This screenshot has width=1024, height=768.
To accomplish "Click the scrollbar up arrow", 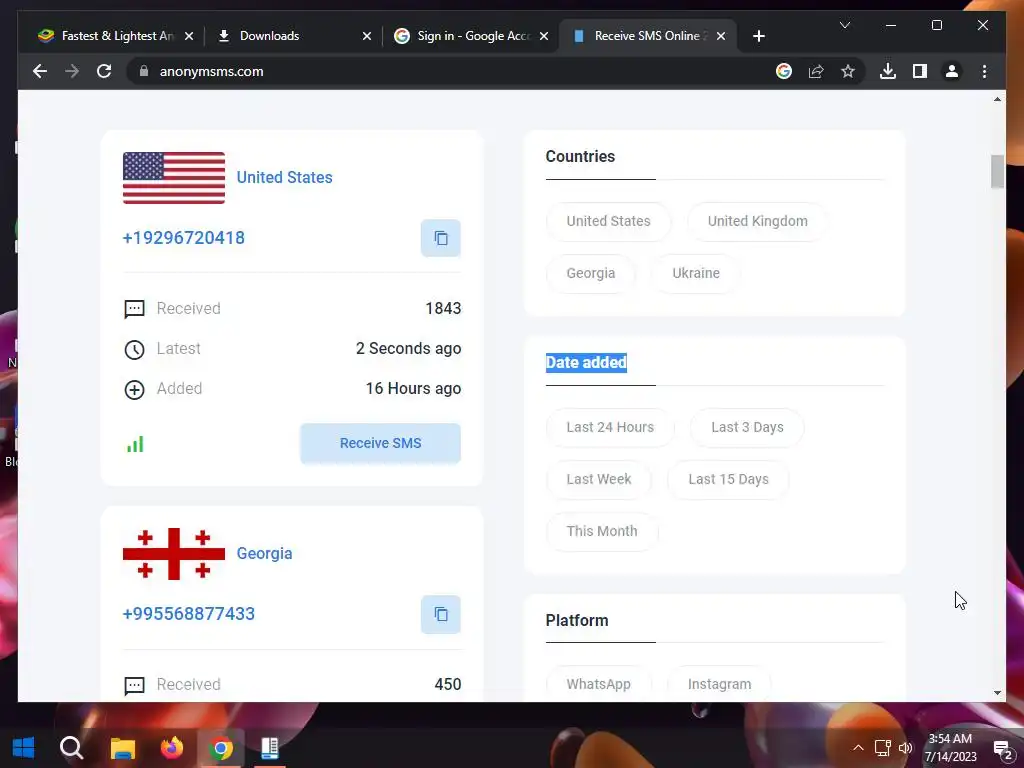I will pyautogui.click(x=997, y=99).
